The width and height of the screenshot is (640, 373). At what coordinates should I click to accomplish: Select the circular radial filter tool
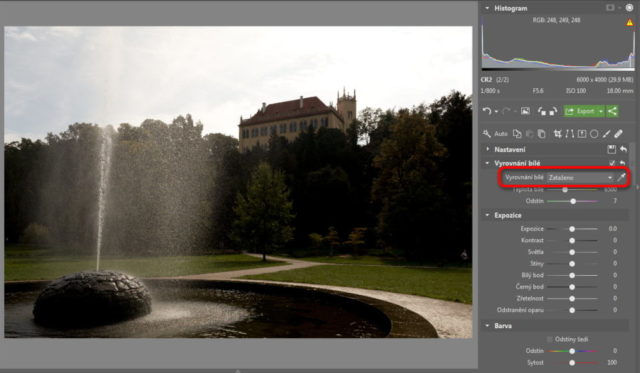(594, 133)
